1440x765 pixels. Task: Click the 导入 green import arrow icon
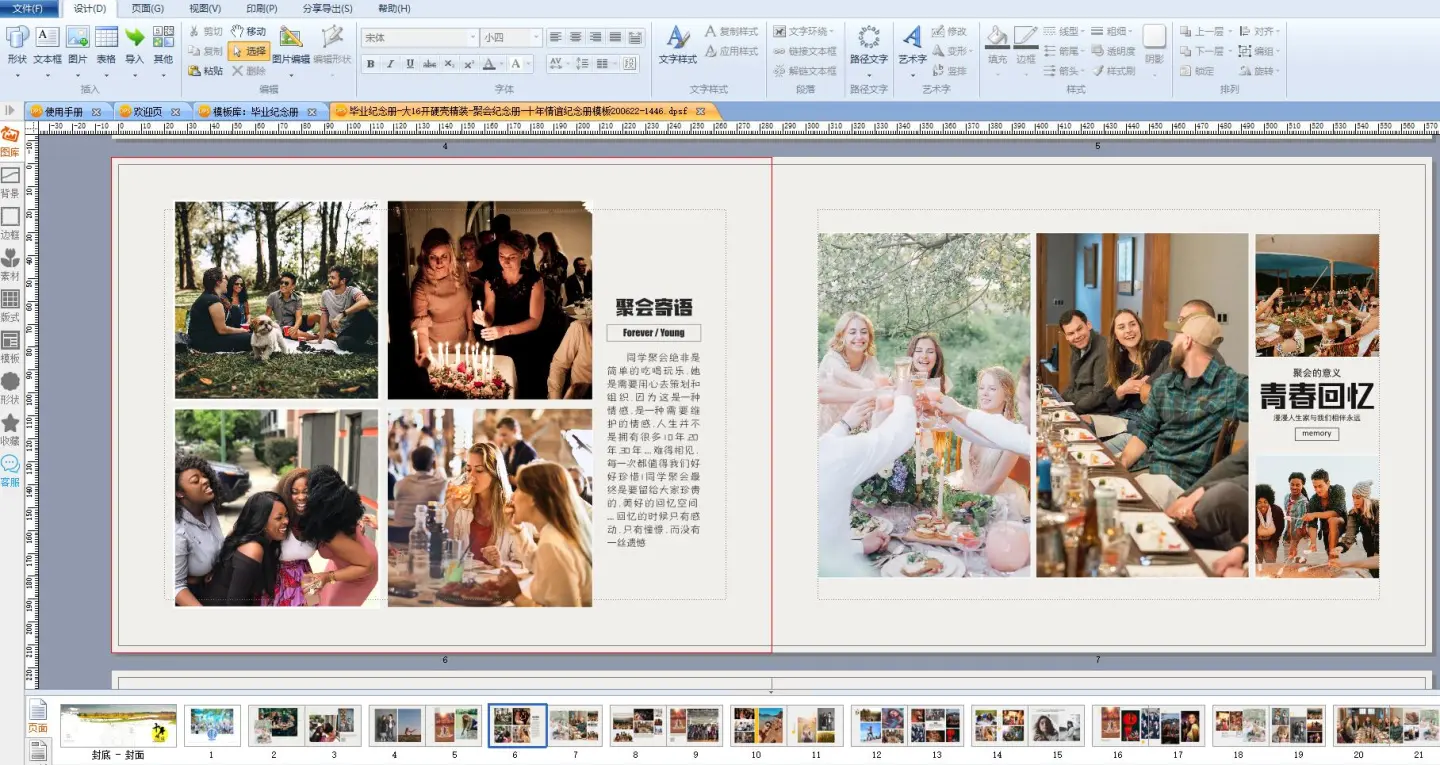(134, 38)
